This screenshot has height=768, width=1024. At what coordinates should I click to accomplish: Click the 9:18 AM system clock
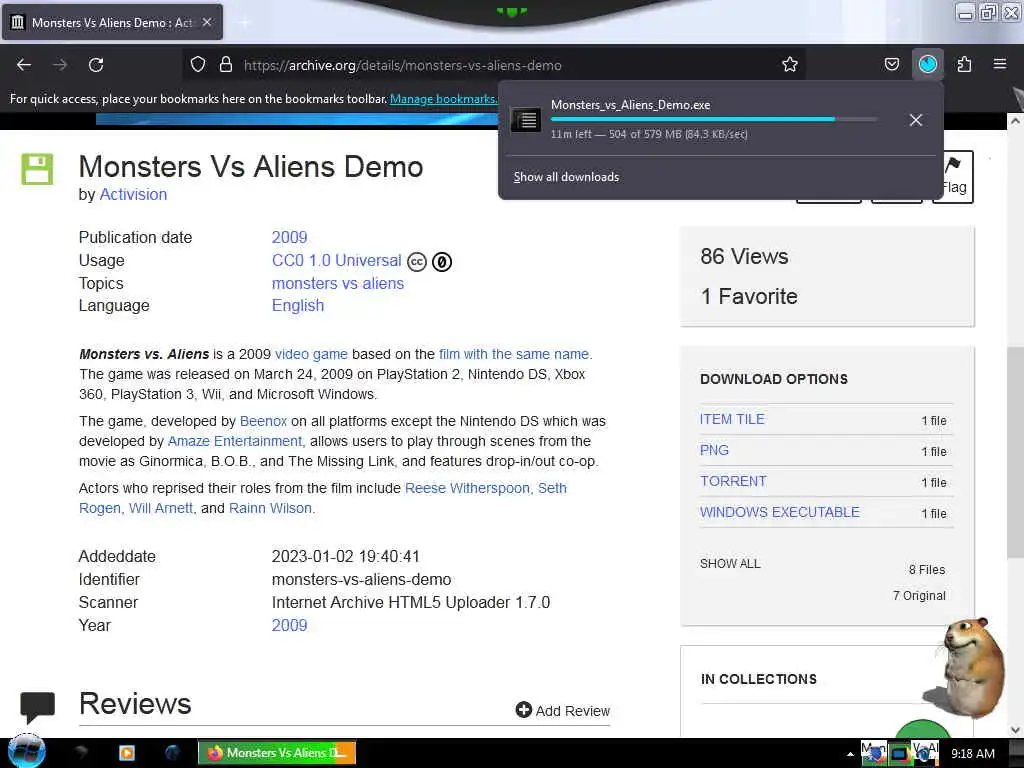(x=972, y=754)
